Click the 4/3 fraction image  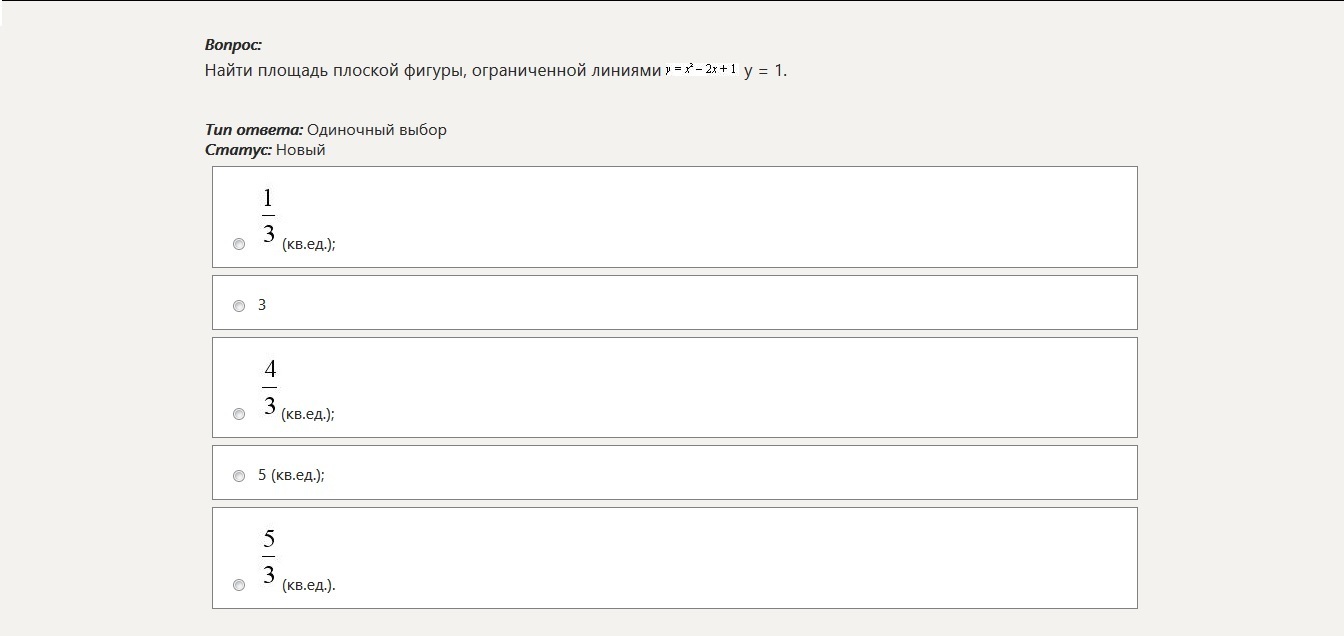tap(269, 387)
